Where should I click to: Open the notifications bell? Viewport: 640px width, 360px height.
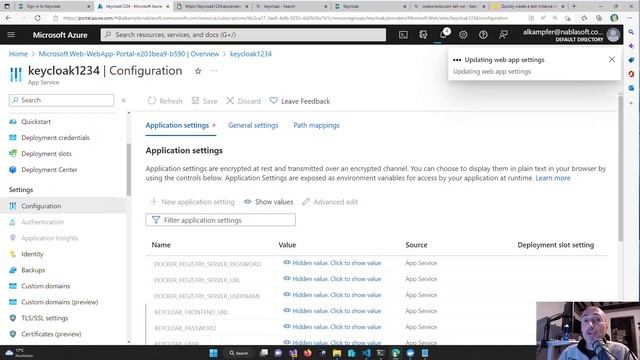(443, 35)
